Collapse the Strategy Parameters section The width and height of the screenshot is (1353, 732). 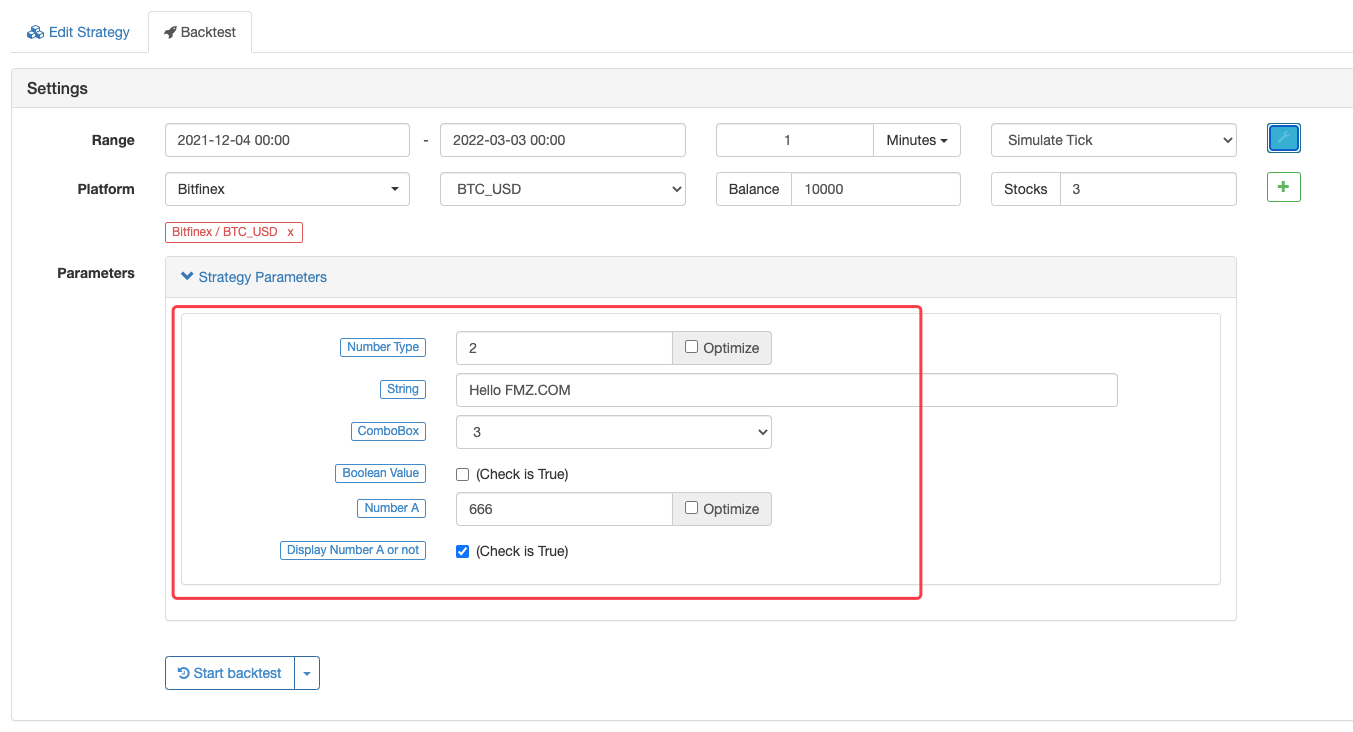tap(254, 277)
